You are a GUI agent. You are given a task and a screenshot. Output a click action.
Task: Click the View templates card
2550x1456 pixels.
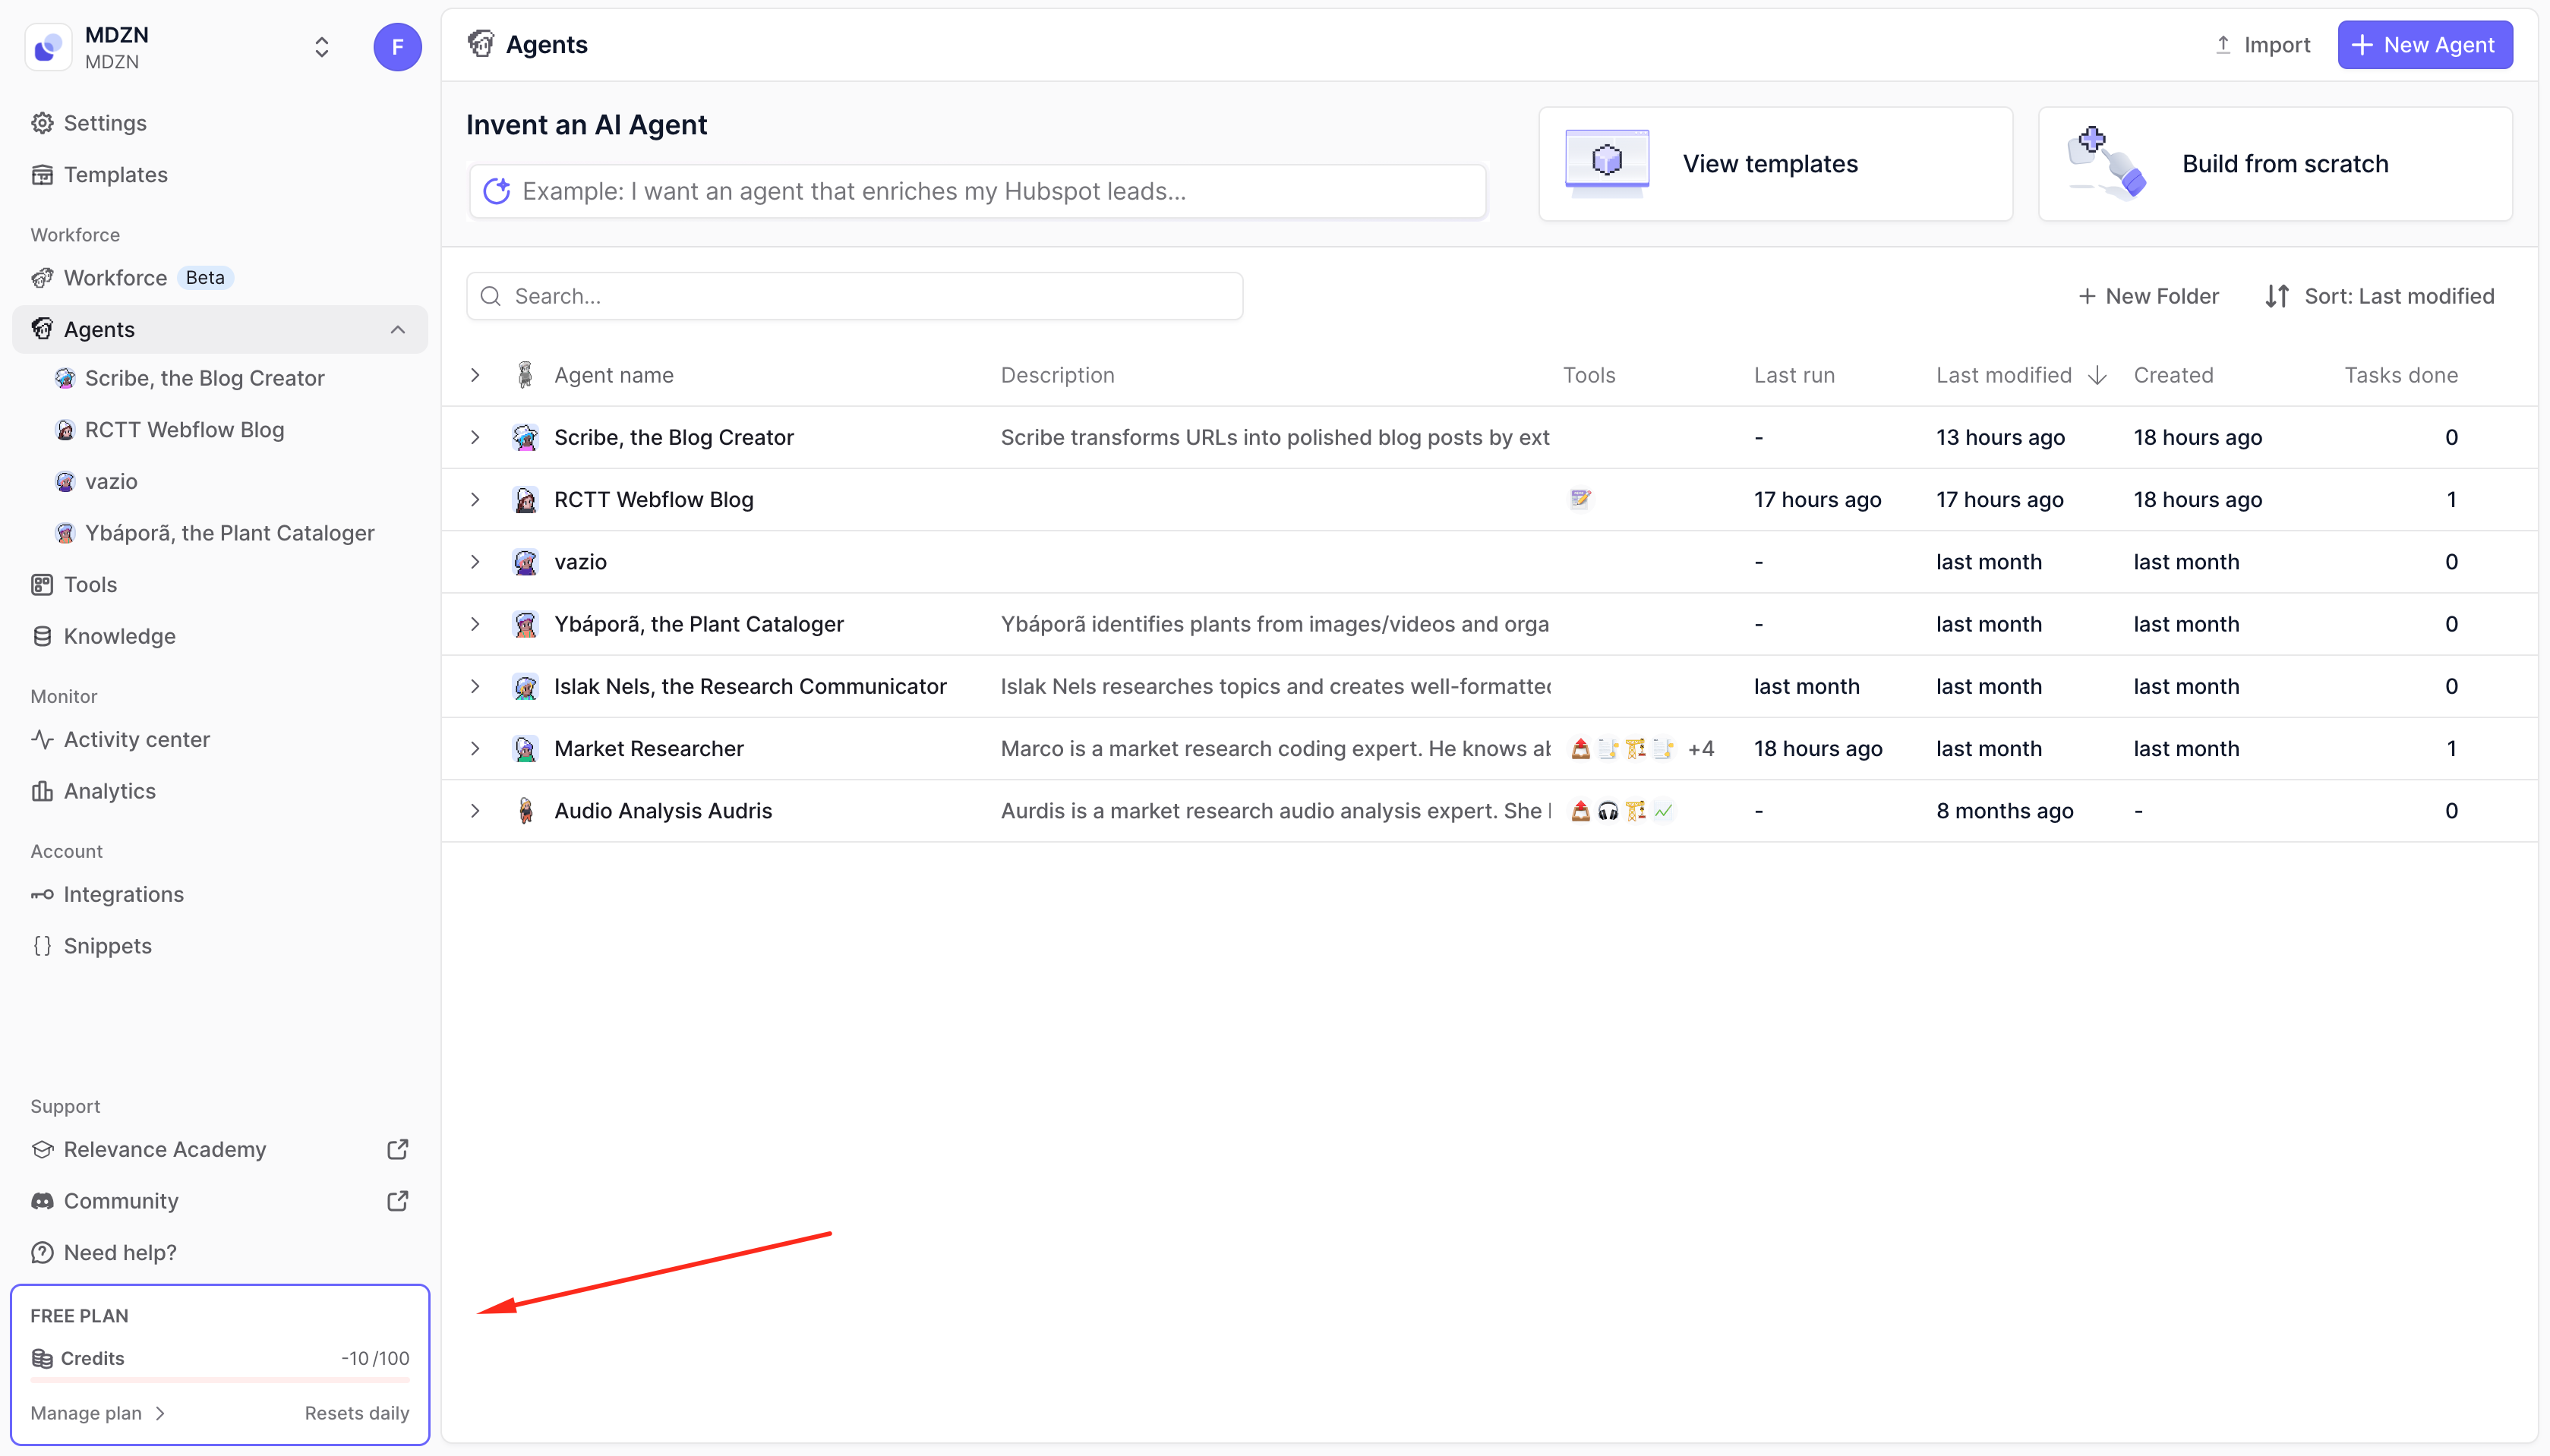(1775, 164)
